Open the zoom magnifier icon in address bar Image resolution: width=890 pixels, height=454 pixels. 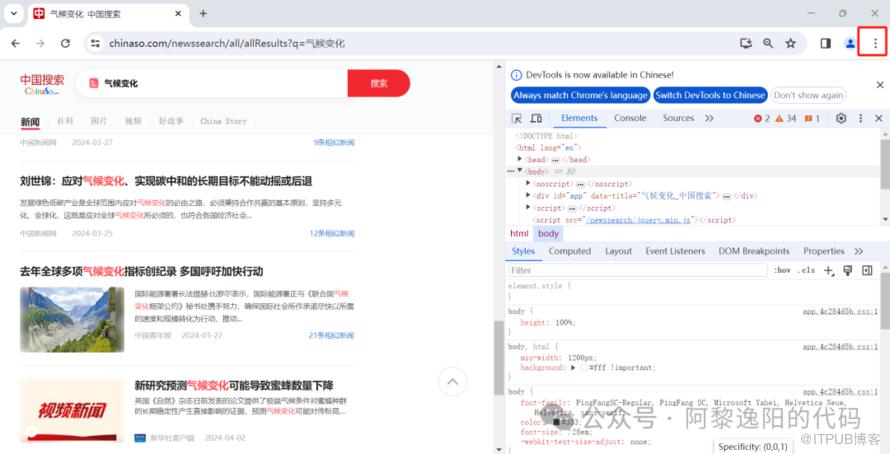(768, 43)
